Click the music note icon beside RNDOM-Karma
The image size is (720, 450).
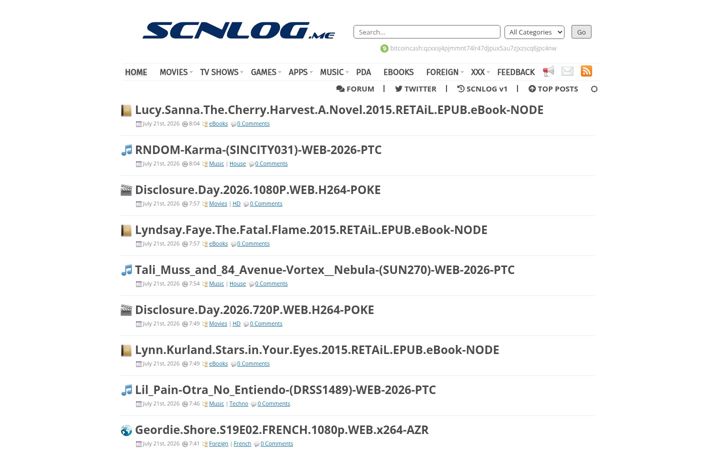point(126,150)
